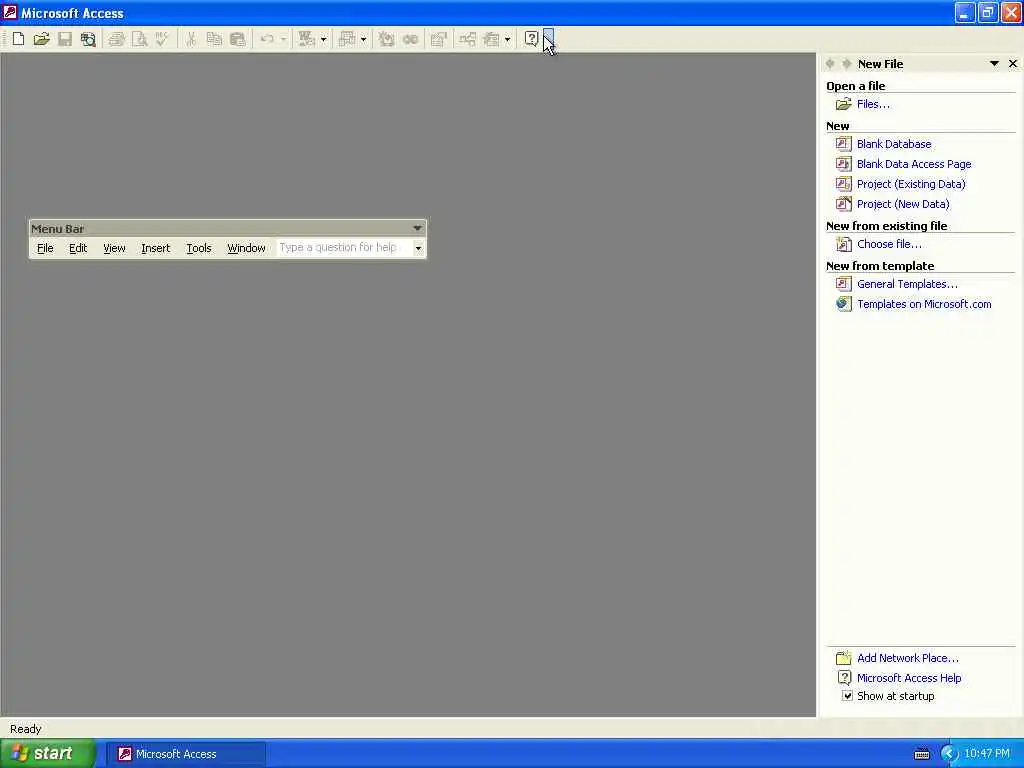
Task: Click the File Search toolbar icon
Action: 88,39
